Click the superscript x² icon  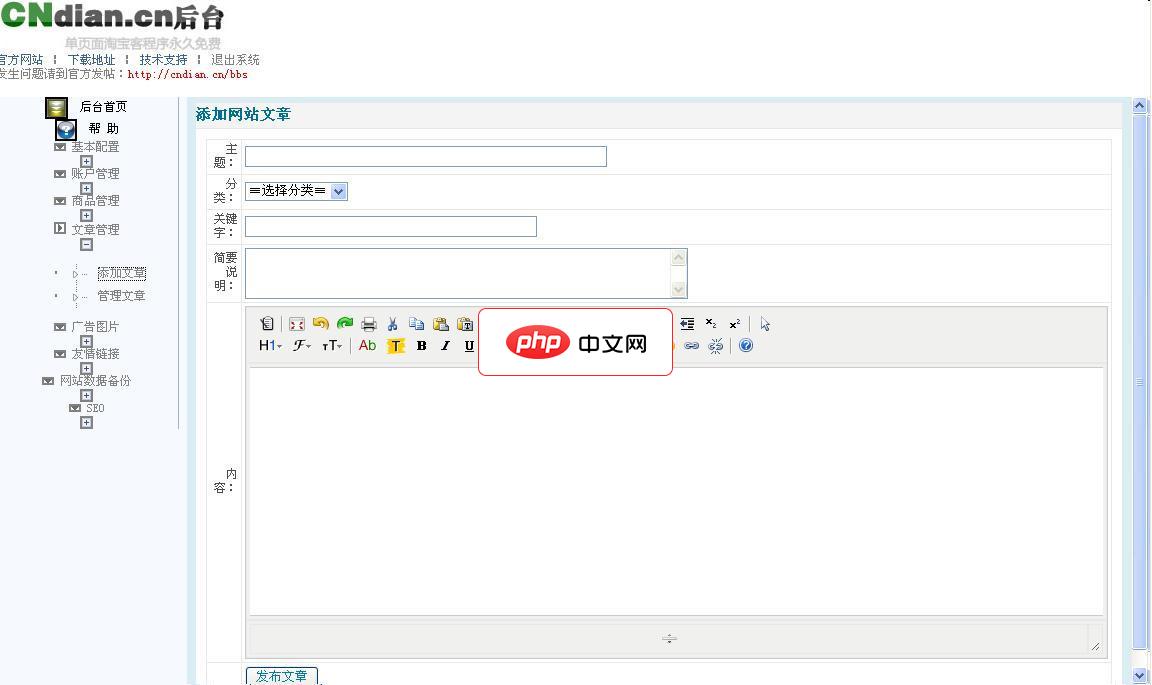tap(734, 324)
